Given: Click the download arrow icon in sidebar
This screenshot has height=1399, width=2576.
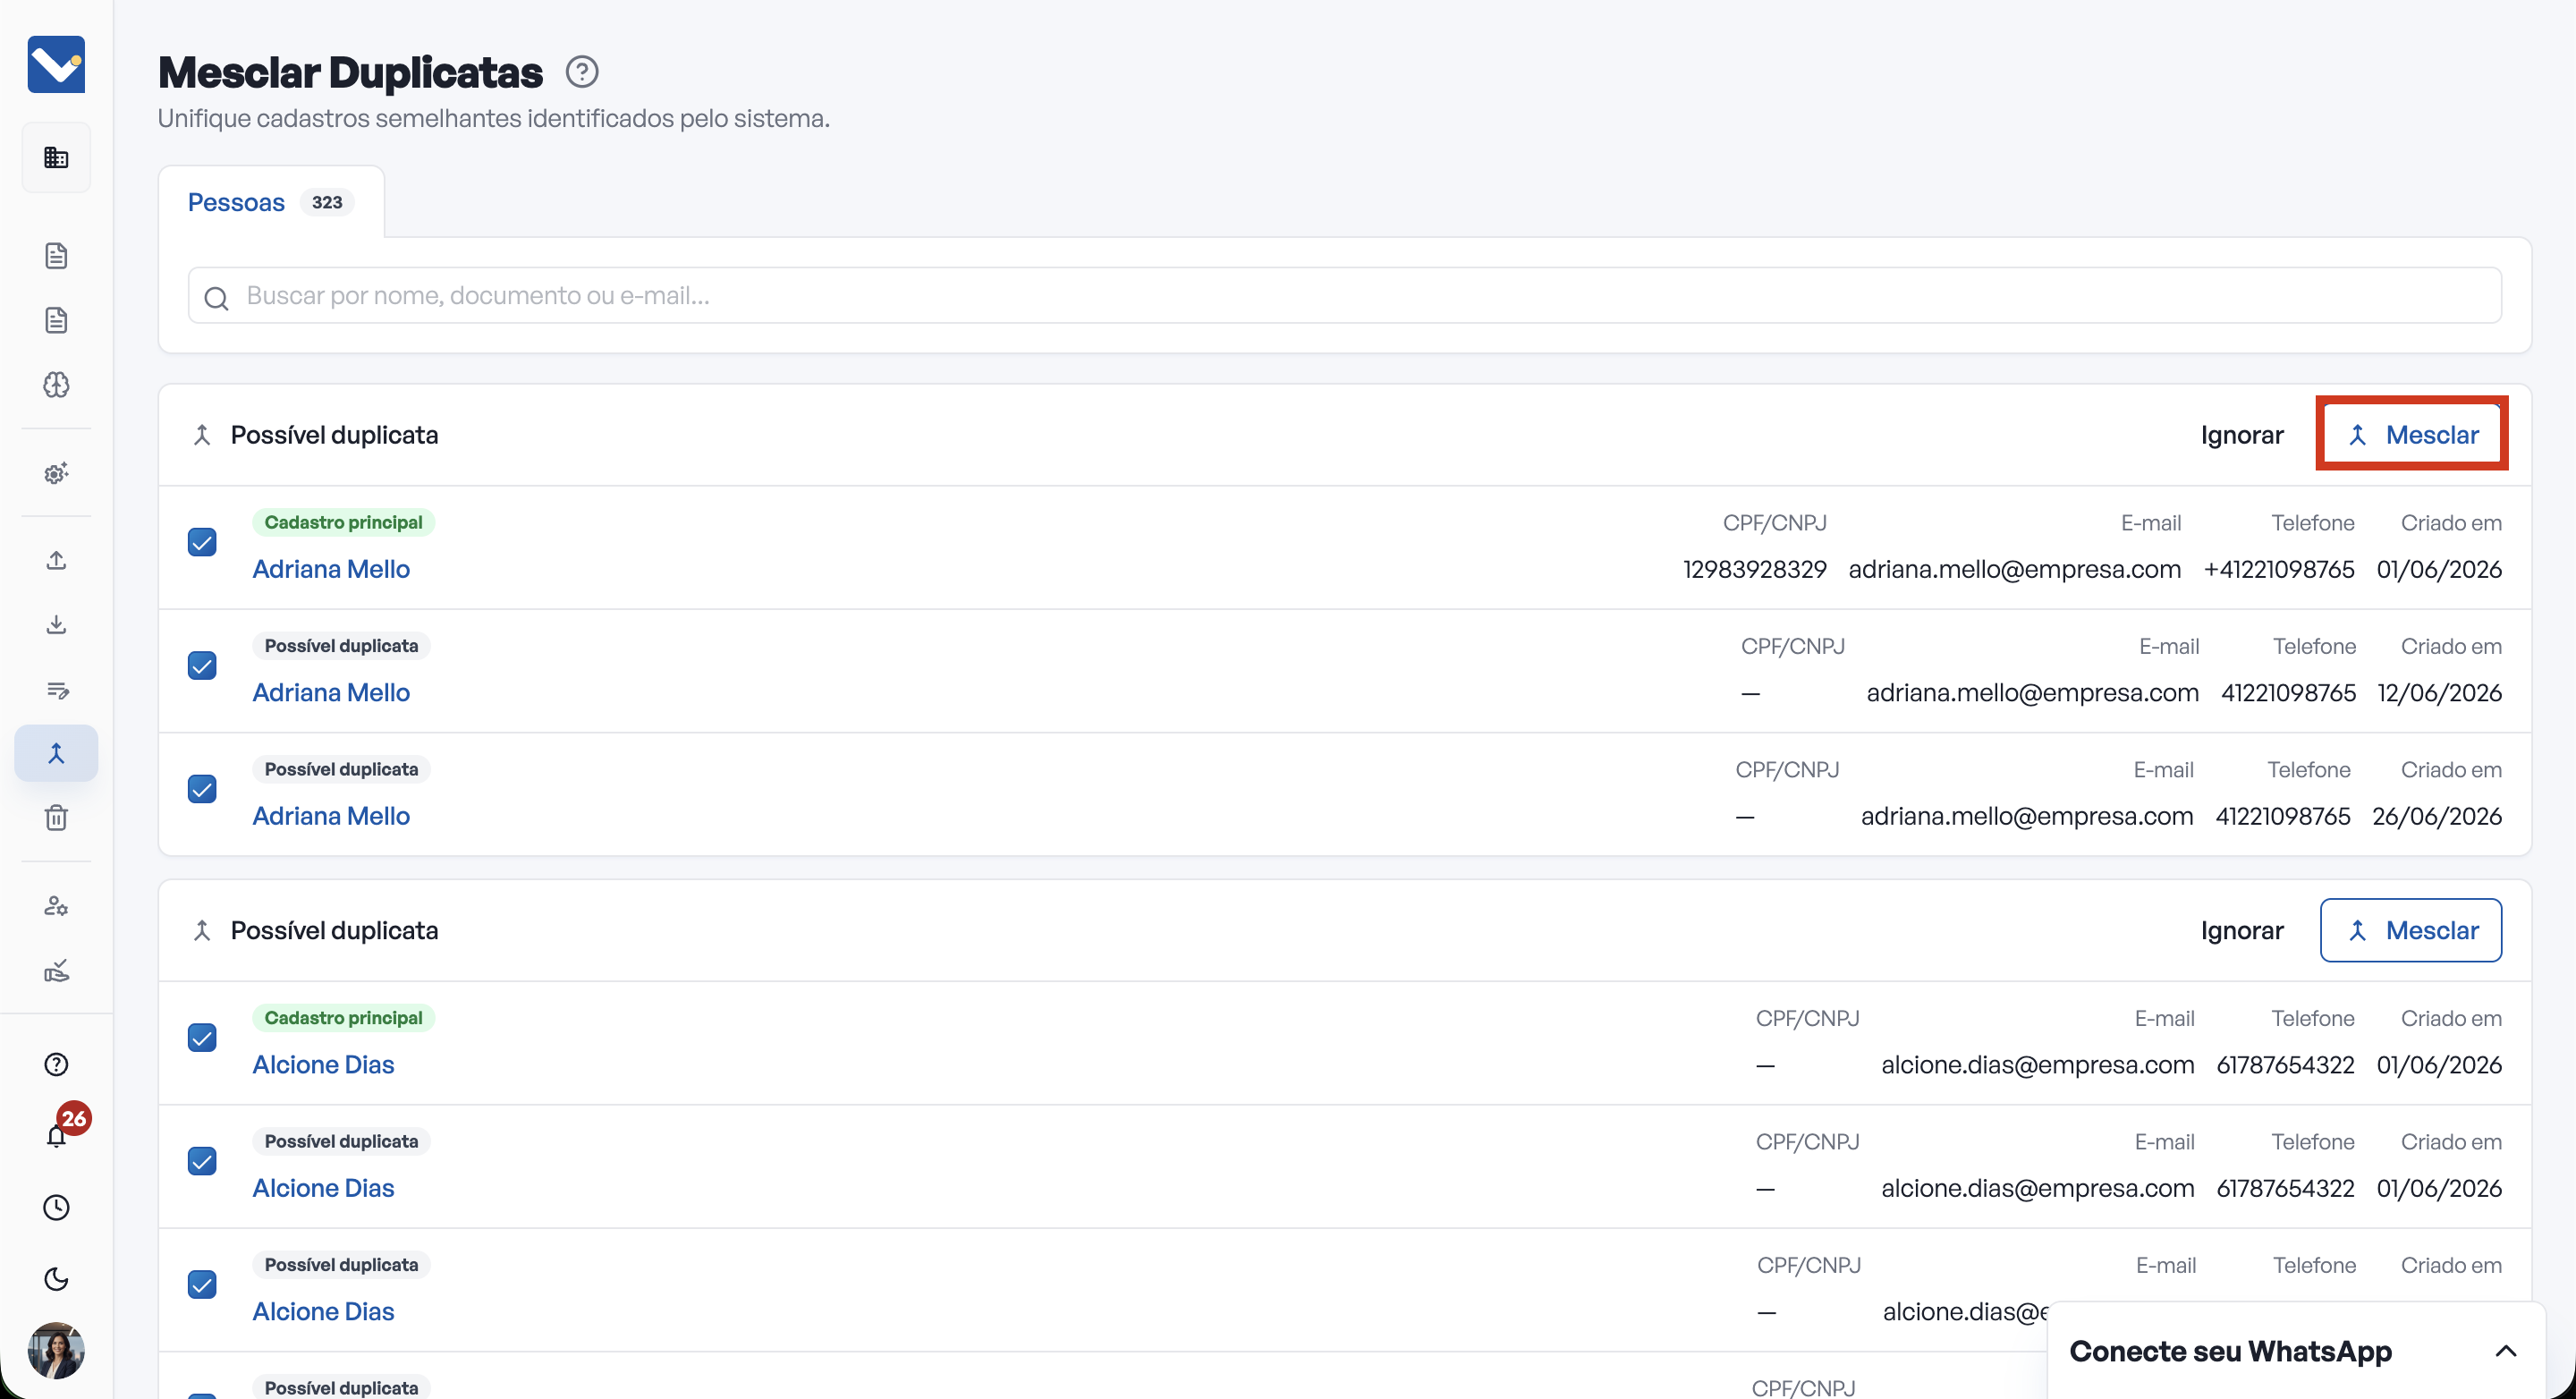Looking at the screenshot, I should (56, 625).
